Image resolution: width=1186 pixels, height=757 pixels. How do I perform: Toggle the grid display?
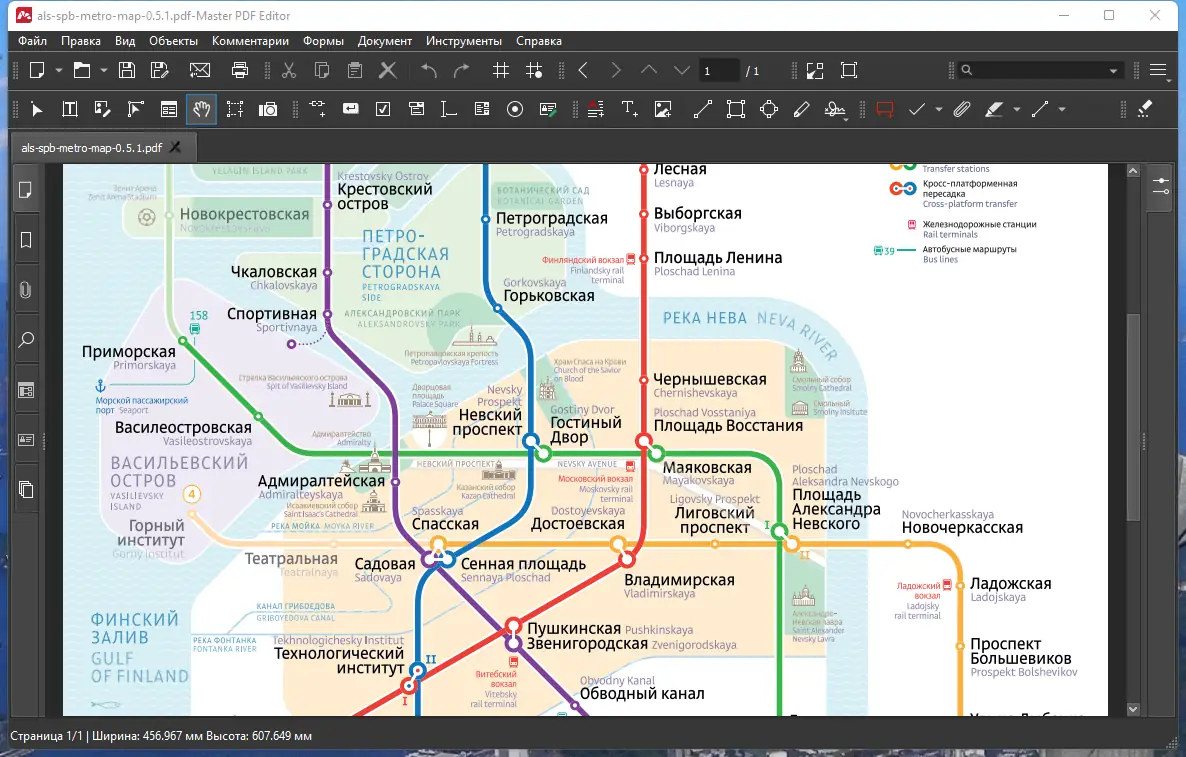pyautogui.click(x=501, y=70)
